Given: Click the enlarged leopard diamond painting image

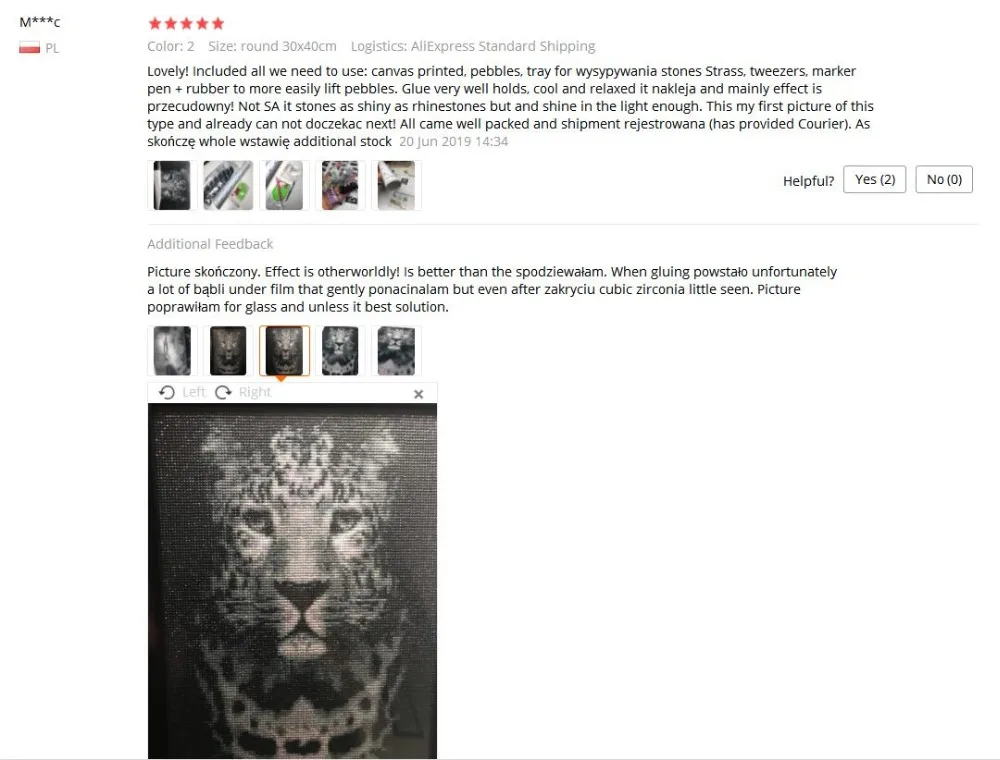Looking at the screenshot, I should click(293, 581).
